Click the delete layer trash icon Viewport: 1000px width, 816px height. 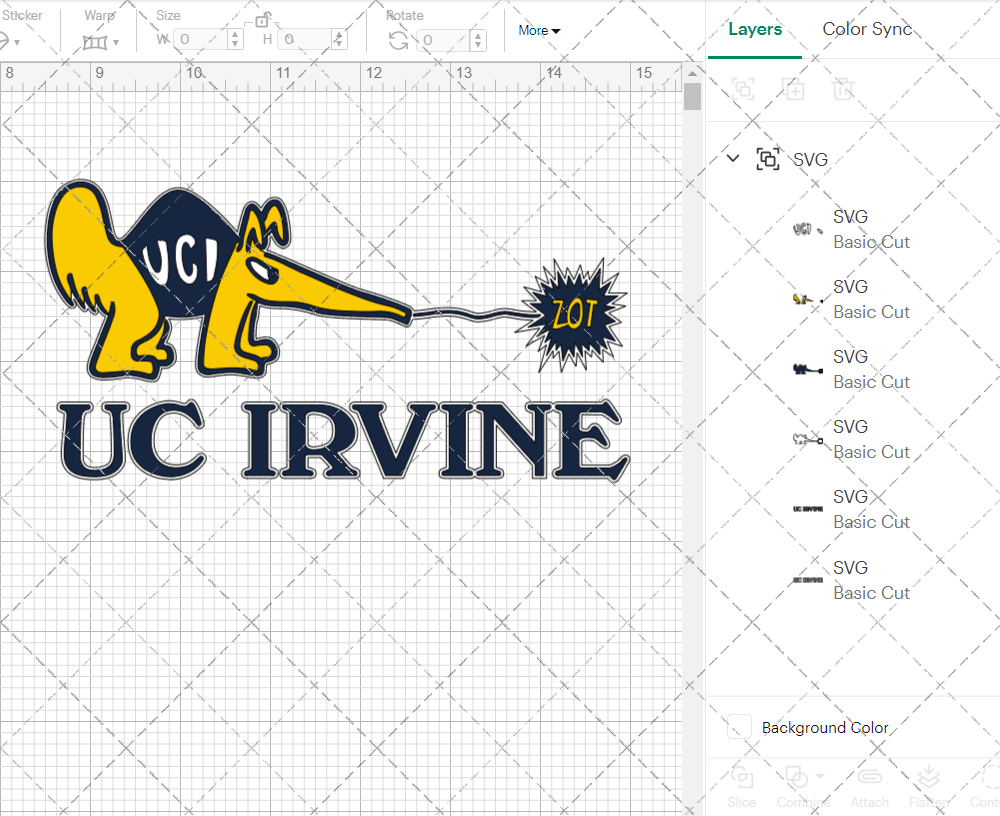tap(844, 89)
